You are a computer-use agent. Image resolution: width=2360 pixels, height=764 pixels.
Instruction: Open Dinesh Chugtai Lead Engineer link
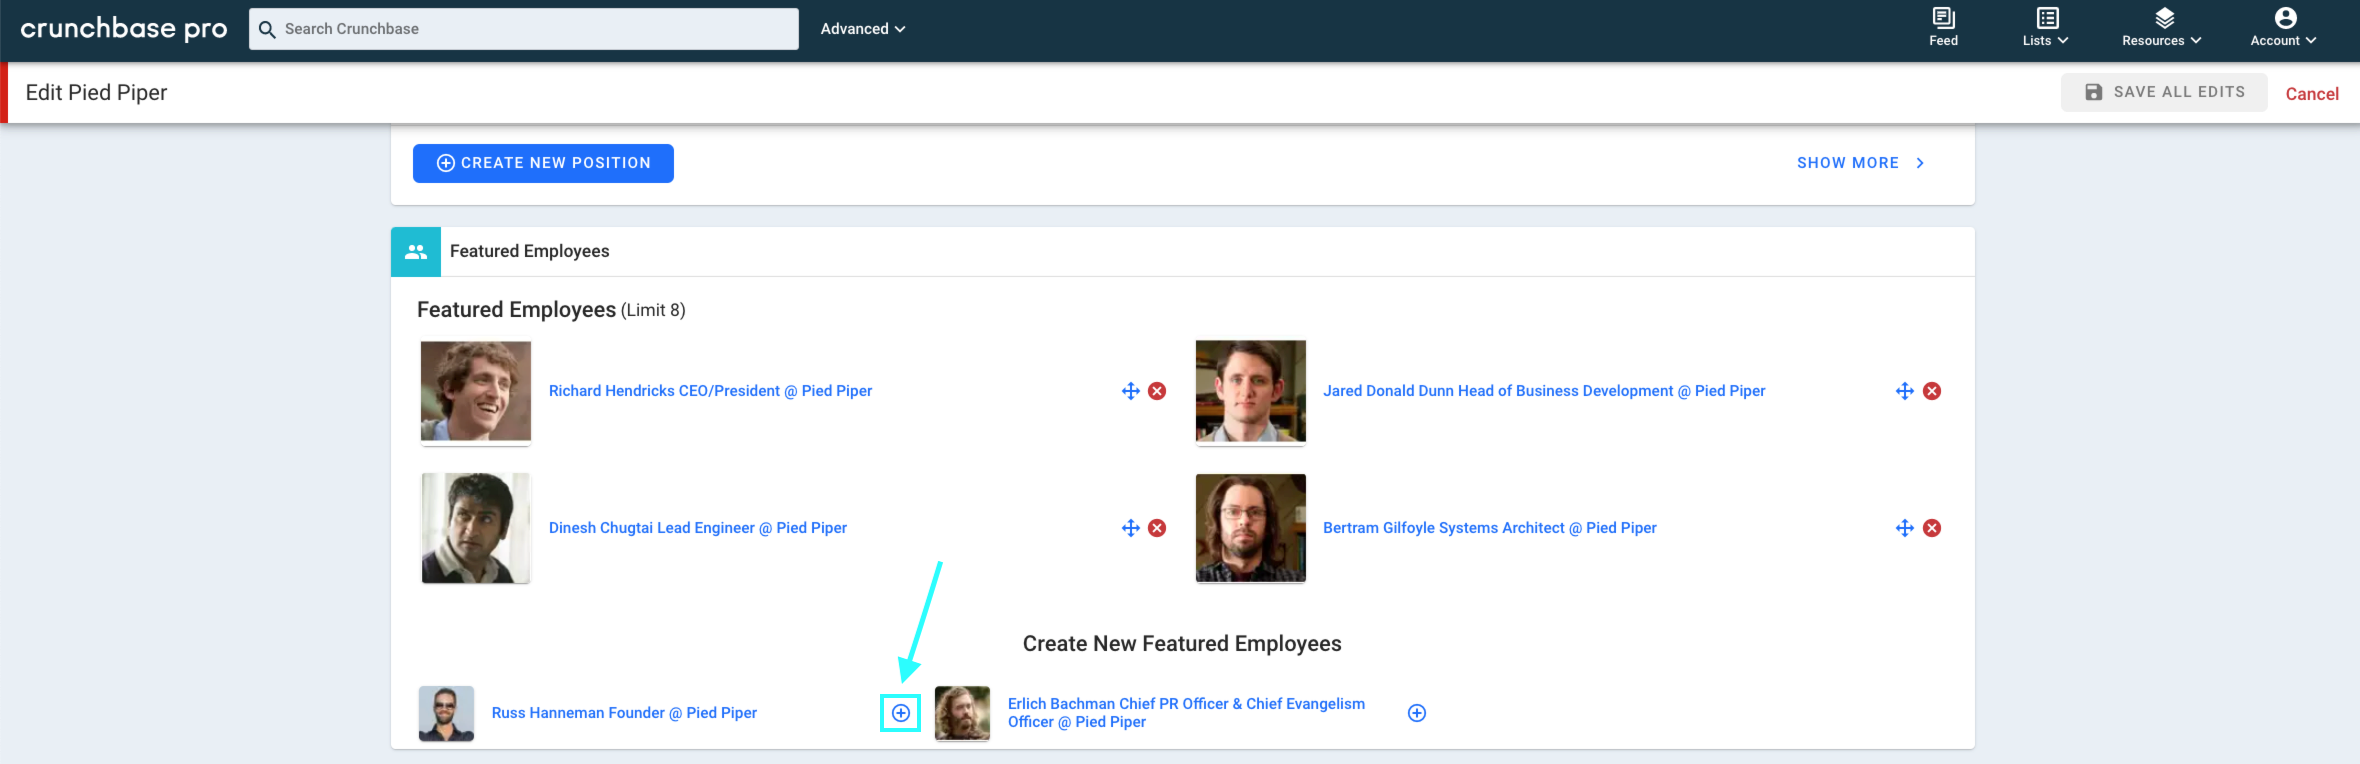[x=698, y=528]
